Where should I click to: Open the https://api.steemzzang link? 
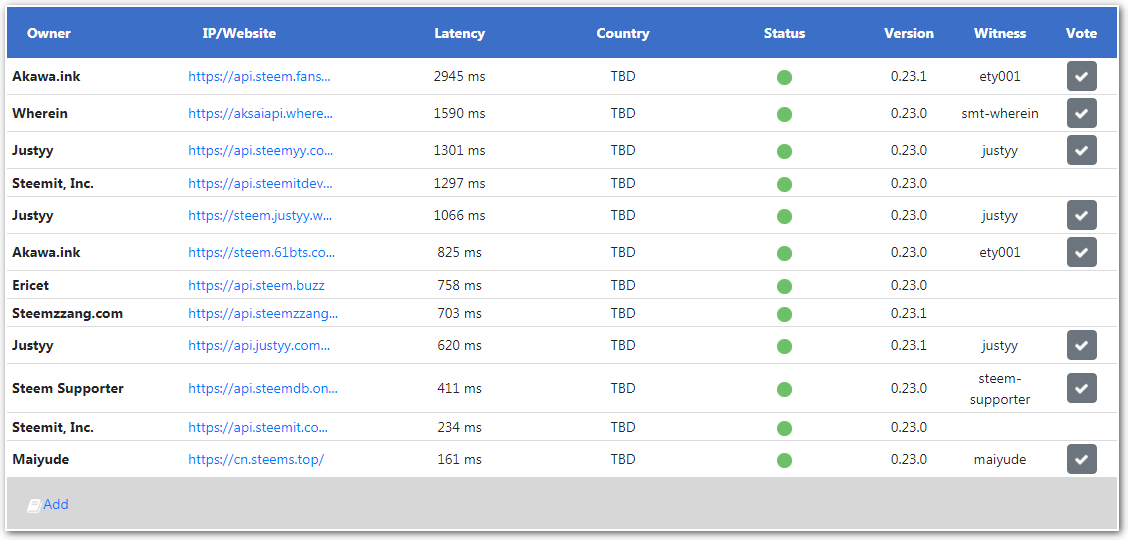coord(263,314)
